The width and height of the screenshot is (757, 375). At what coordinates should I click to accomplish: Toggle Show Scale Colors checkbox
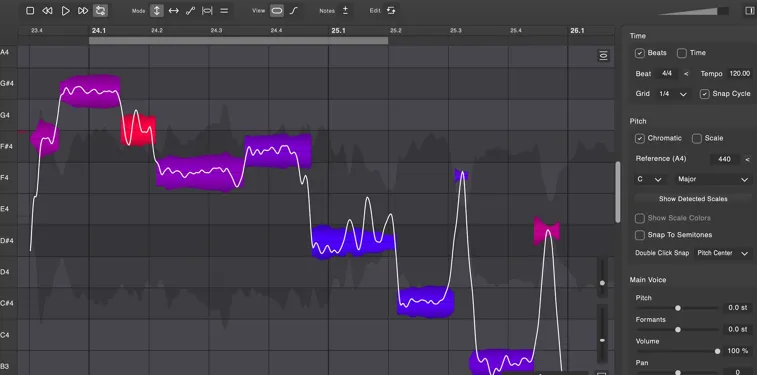[640, 218]
